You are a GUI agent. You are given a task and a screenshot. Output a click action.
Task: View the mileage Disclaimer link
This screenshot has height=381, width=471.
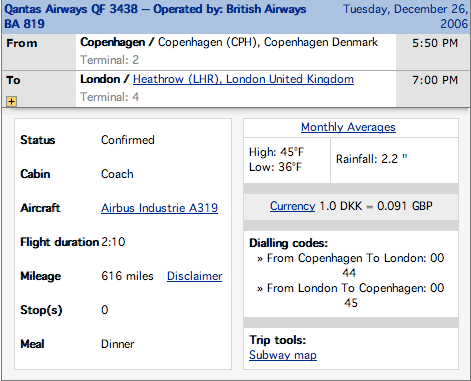195,276
